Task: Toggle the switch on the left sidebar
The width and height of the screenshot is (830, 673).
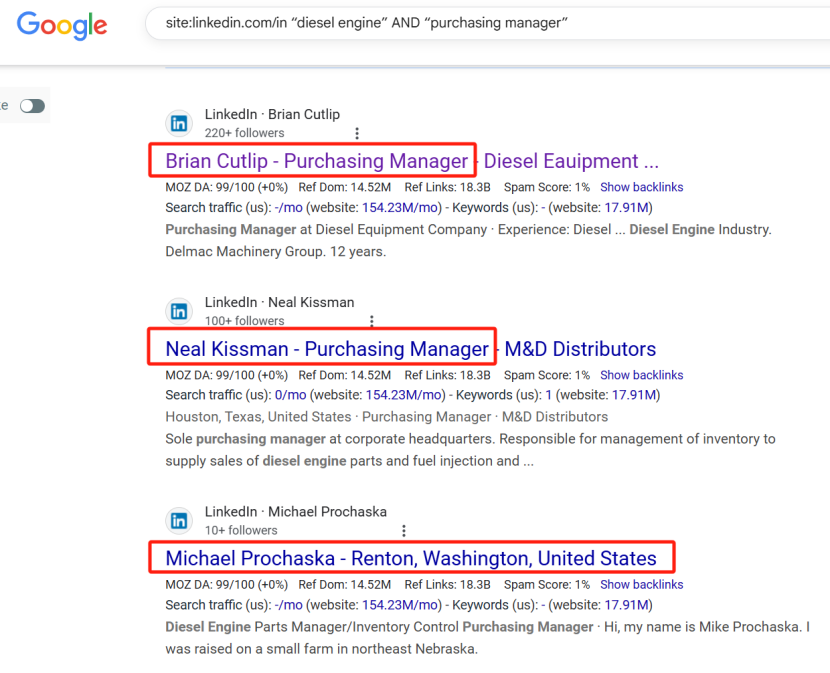Action: [x=32, y=106]
